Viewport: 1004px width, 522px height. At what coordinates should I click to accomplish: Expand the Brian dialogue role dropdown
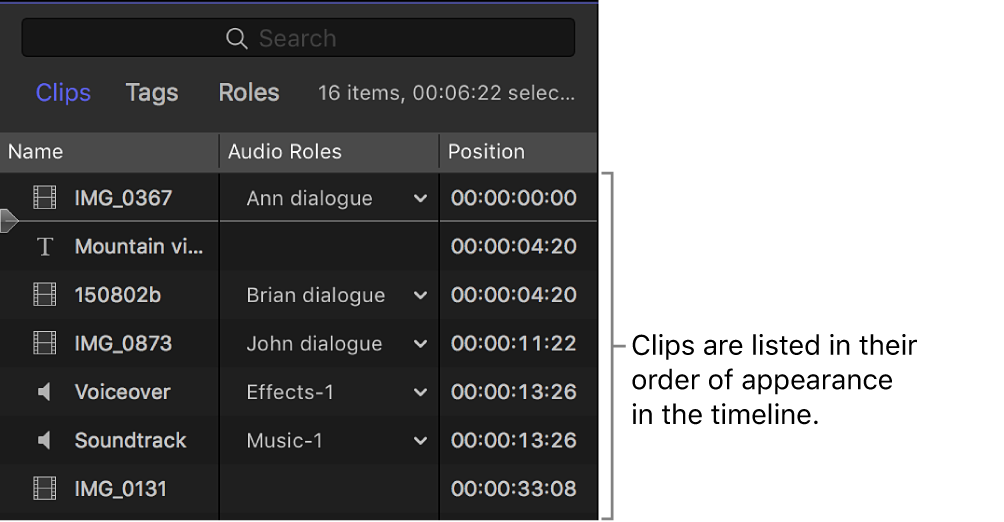(420, 296)
